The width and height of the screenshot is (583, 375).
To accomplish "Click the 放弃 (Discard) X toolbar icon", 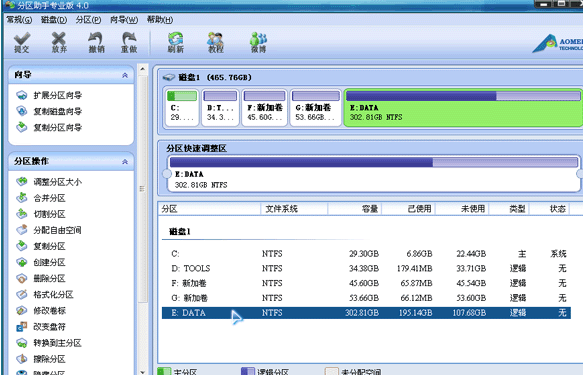I will (x=59, y=42).
